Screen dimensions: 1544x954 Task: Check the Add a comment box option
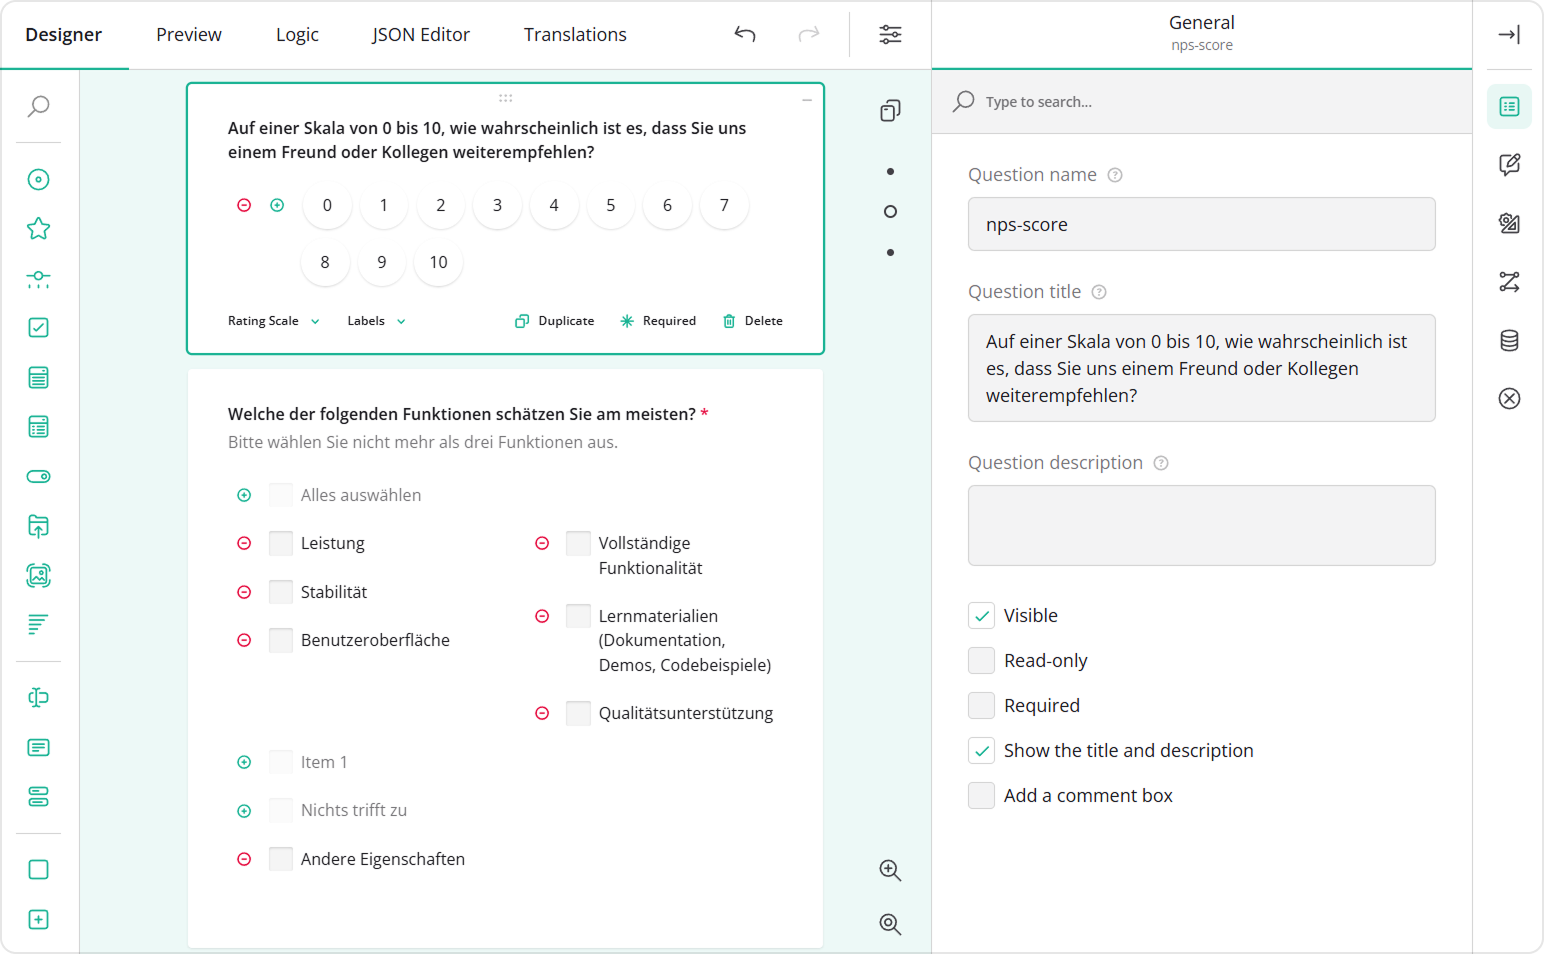tap(981, 795)
